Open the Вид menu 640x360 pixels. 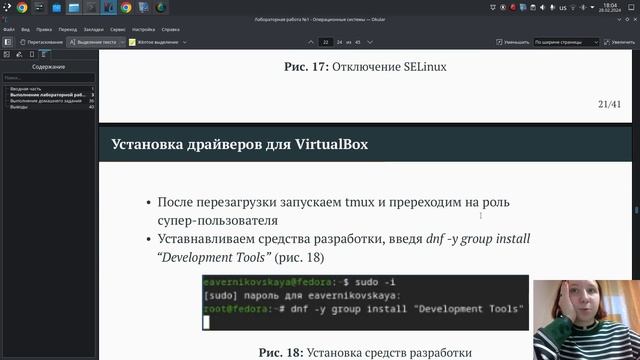25,29
